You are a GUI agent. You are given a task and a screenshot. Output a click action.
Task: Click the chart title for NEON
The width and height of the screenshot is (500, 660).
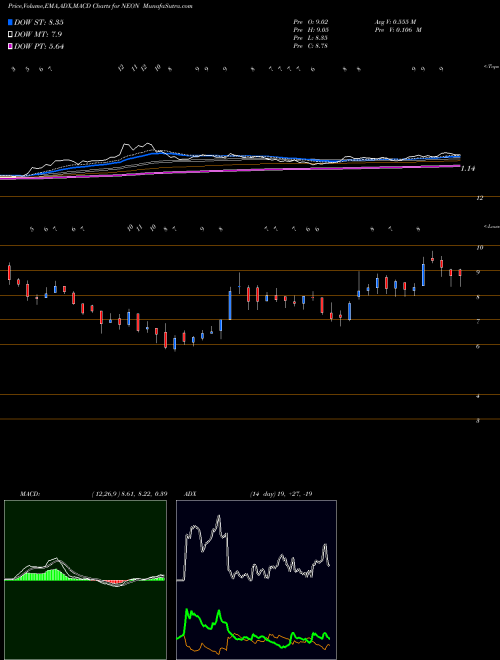100,7
